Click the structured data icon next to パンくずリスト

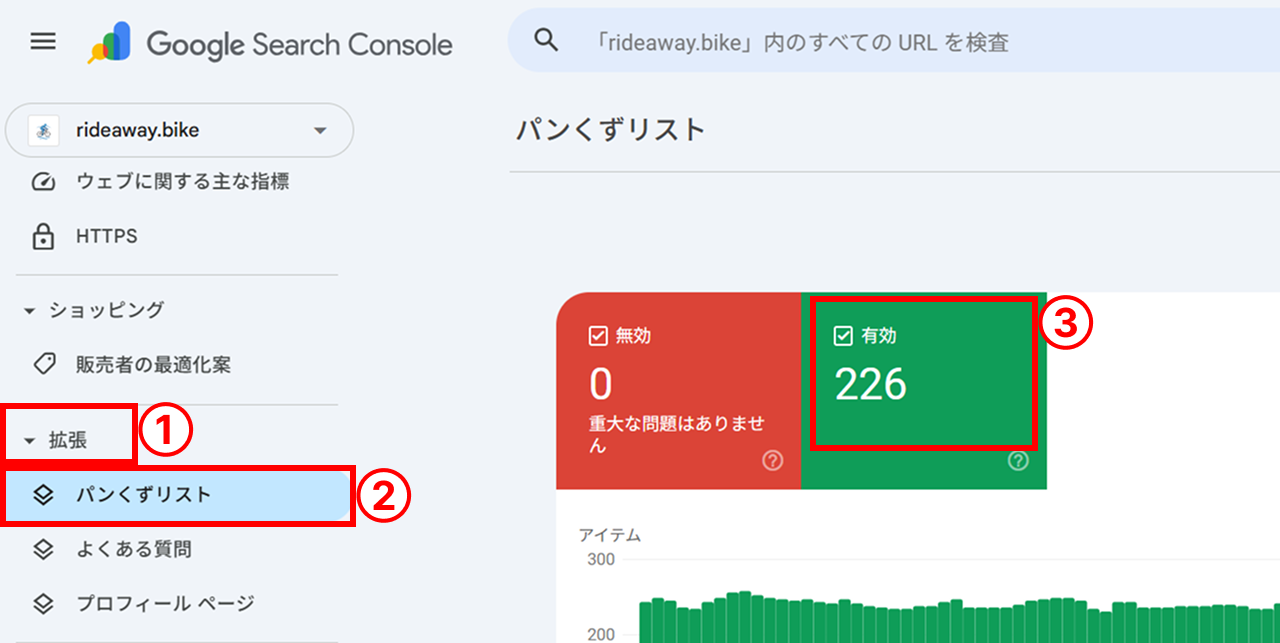[44, 494]
